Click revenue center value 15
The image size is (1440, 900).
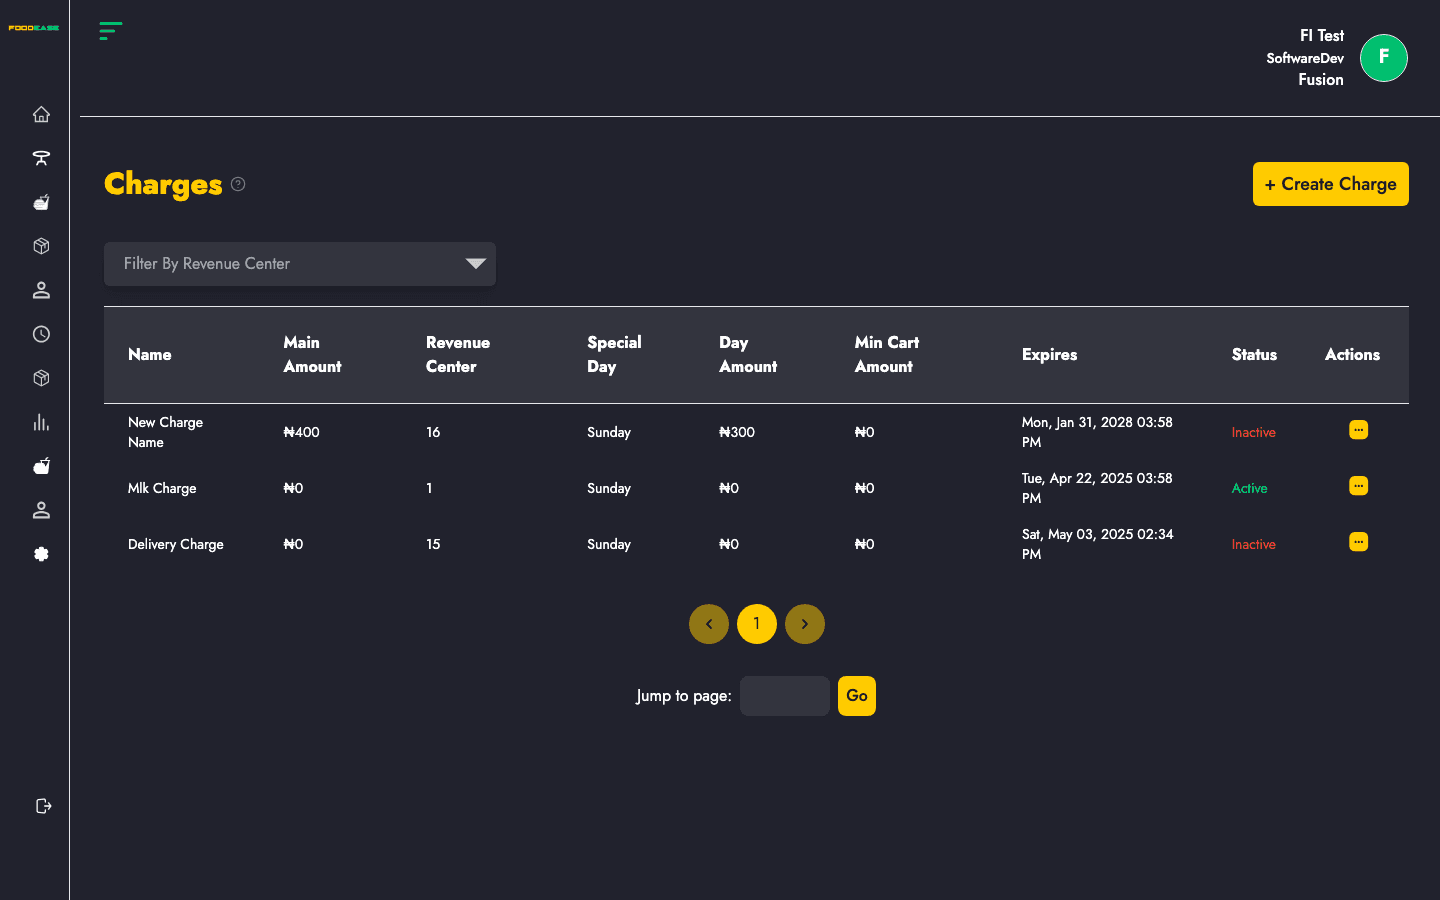[x=433, y=544]
